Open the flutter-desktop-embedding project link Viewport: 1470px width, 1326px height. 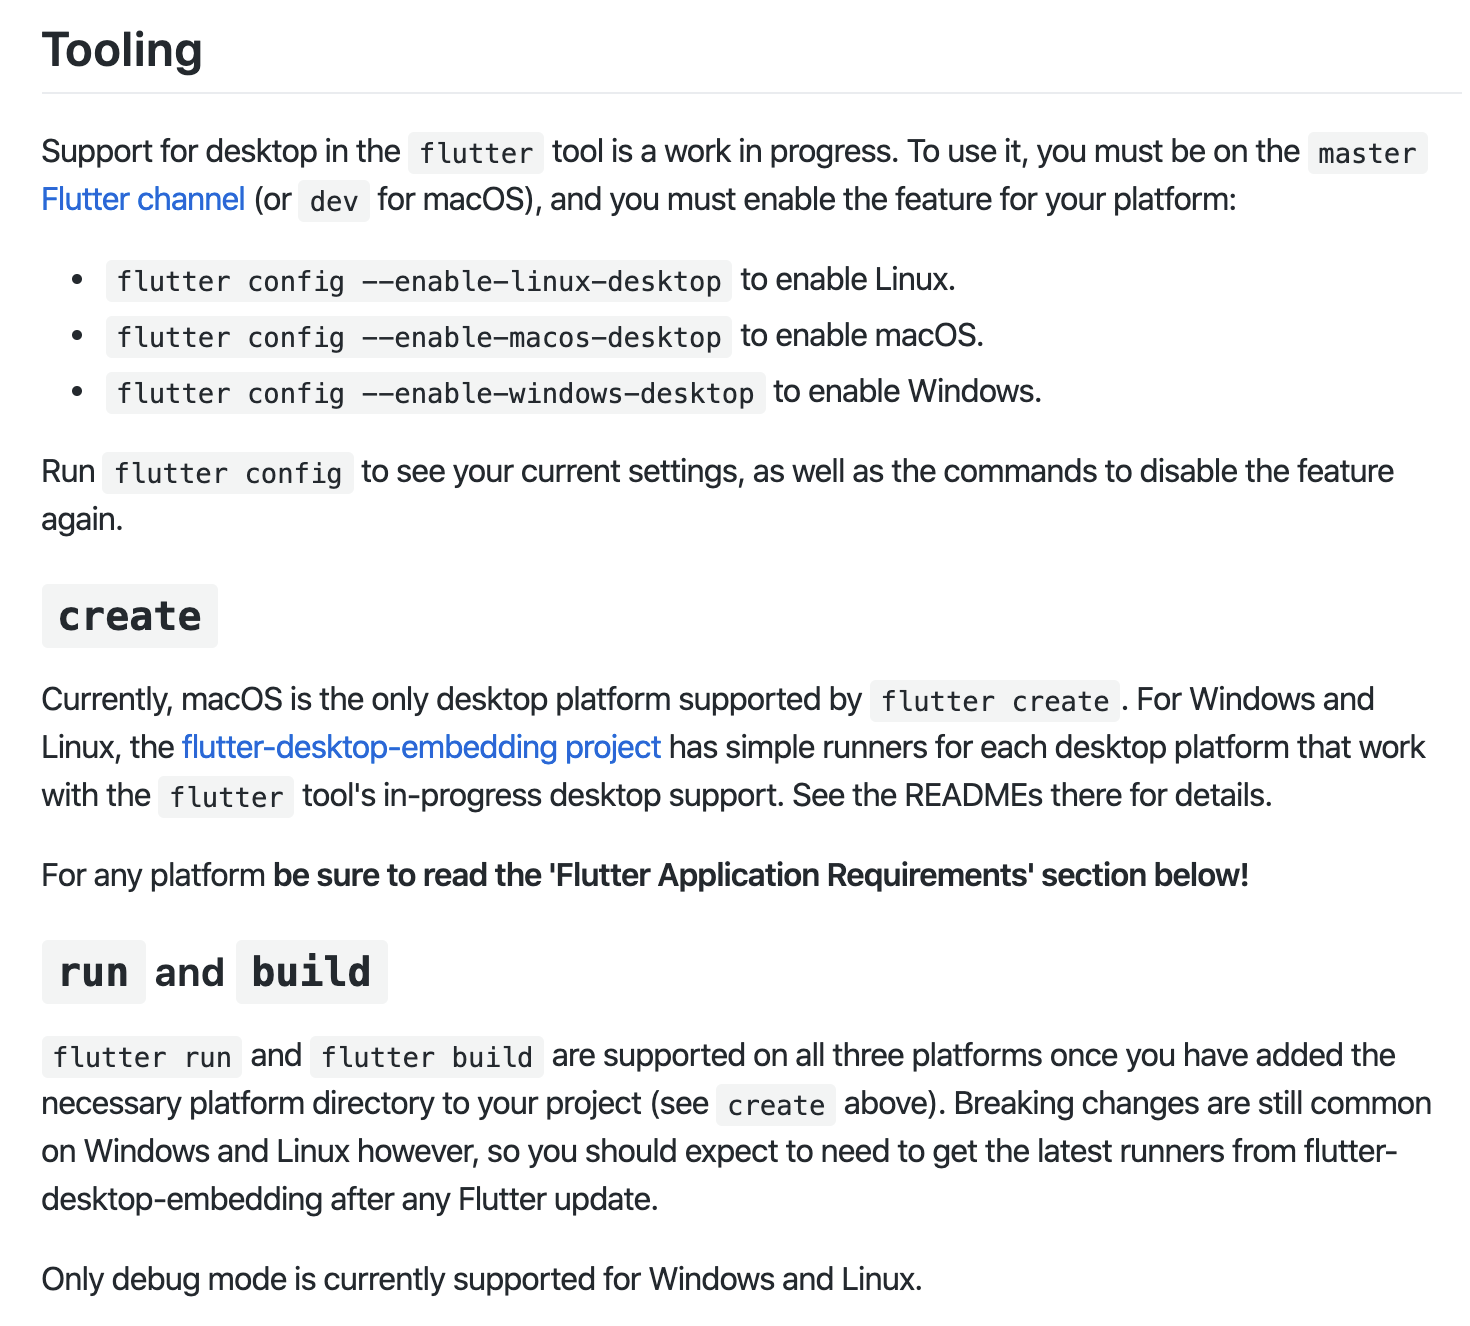[x=421, y=747]
